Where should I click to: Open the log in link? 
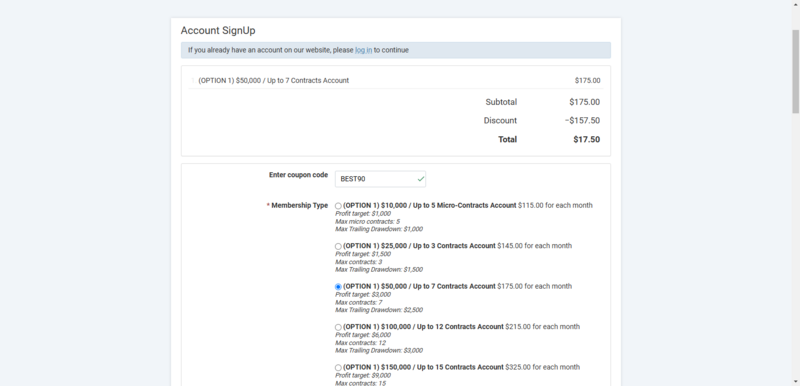point(363,50)
